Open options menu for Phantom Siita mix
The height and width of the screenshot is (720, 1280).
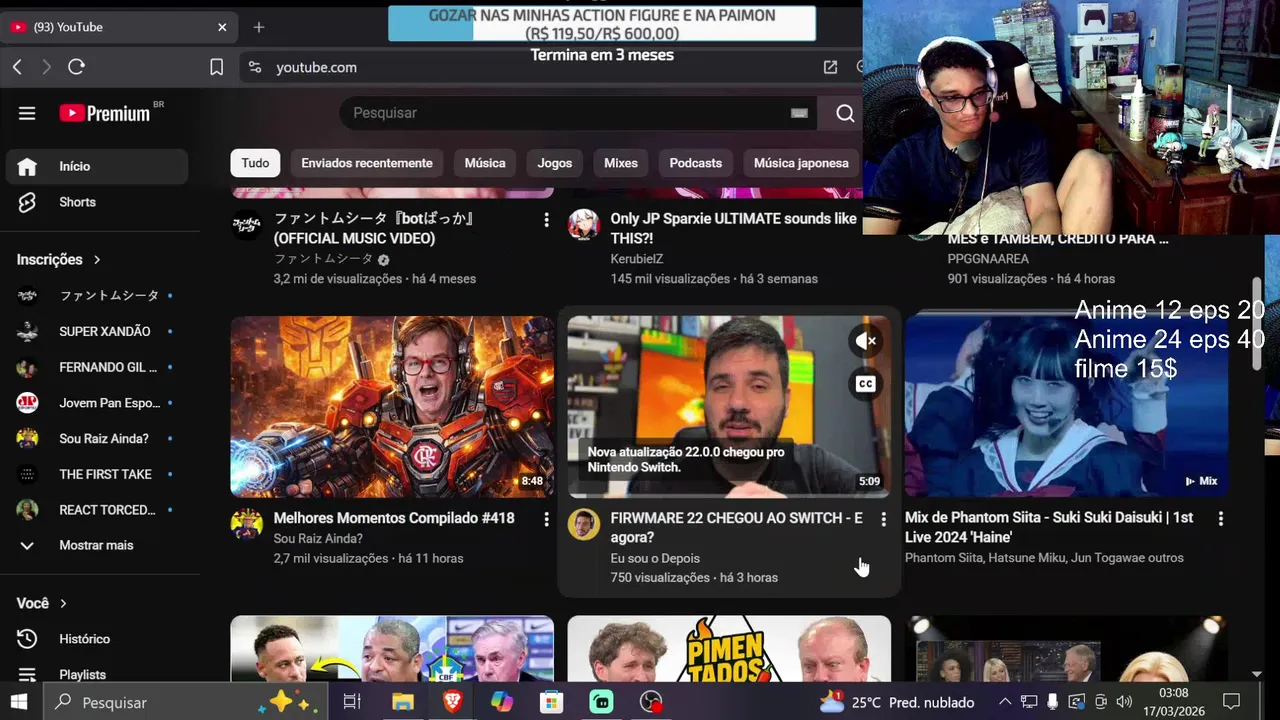[1220, 519]
